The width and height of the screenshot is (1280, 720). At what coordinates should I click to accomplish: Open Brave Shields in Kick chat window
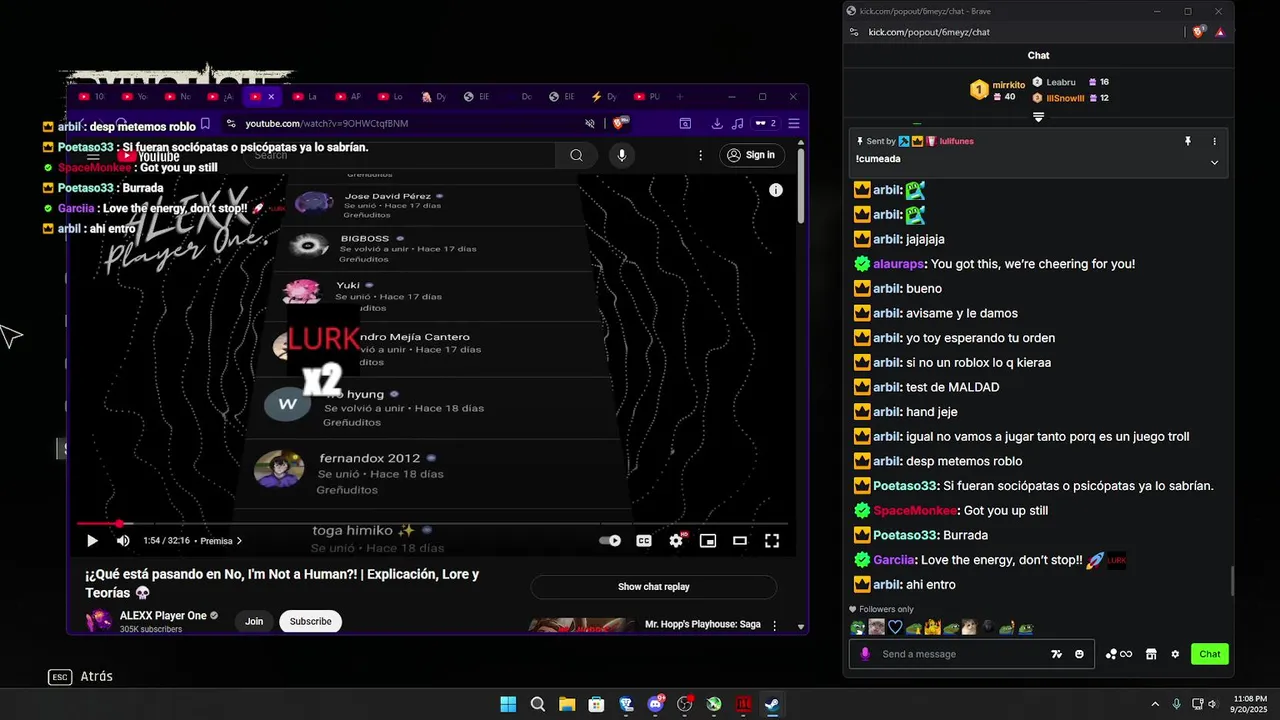coord(1199,32)
